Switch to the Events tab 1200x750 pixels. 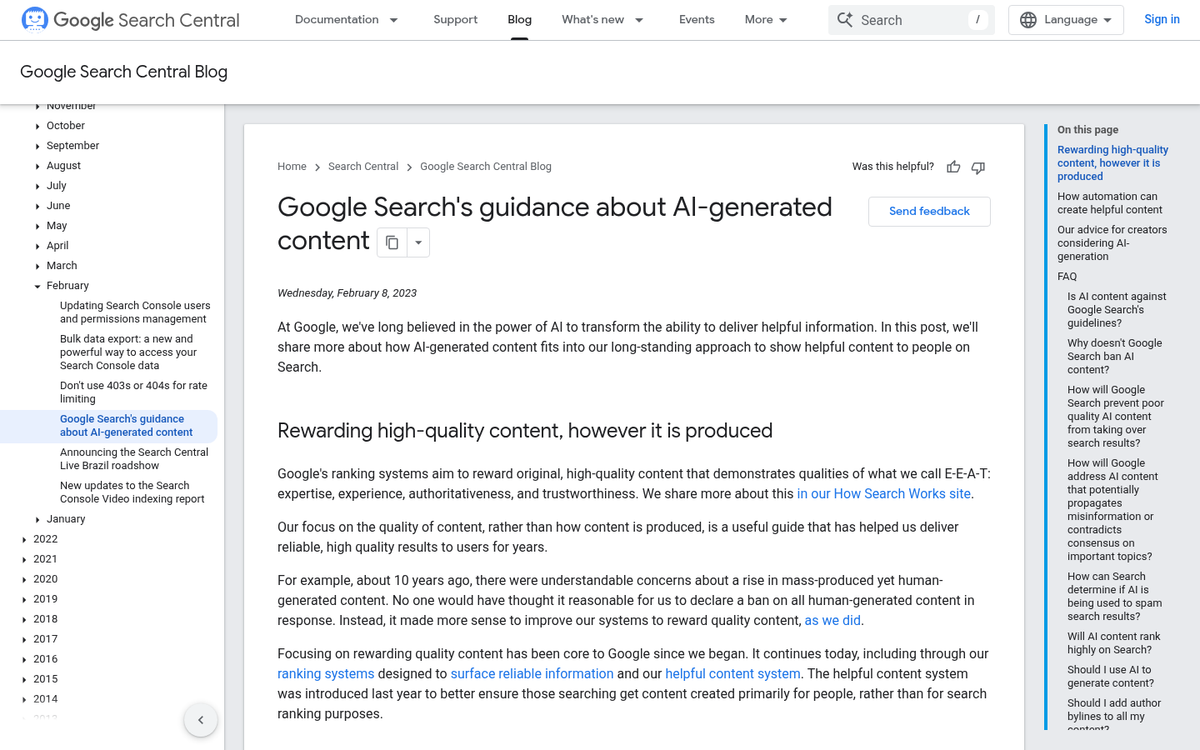[696, 20]
